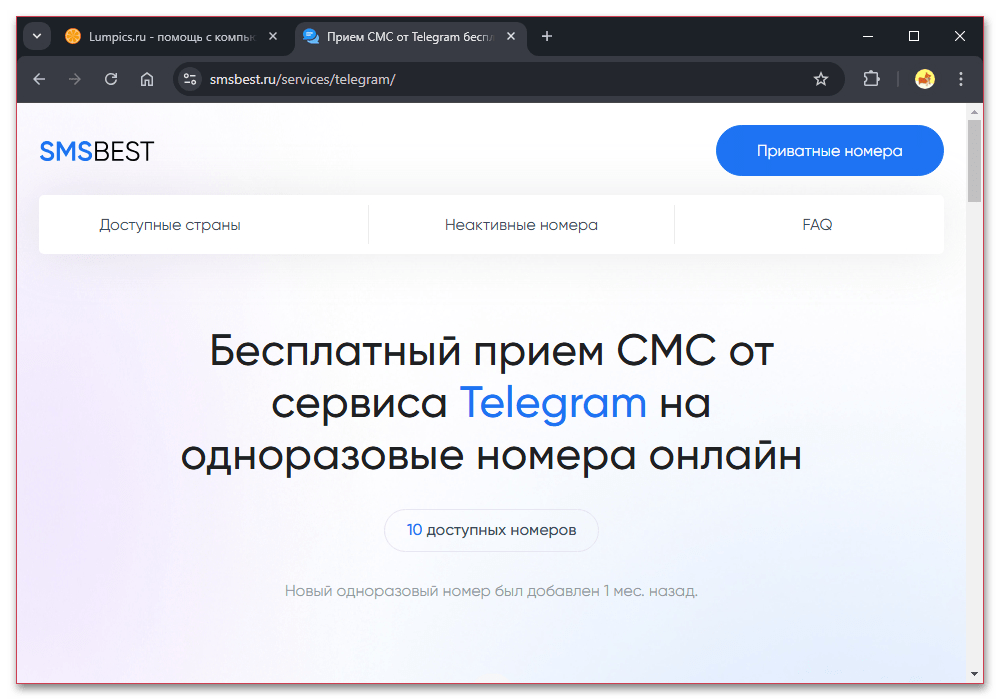Bookmark this page with the star icon
1000x700 pixels.
[x=821, y=79]
